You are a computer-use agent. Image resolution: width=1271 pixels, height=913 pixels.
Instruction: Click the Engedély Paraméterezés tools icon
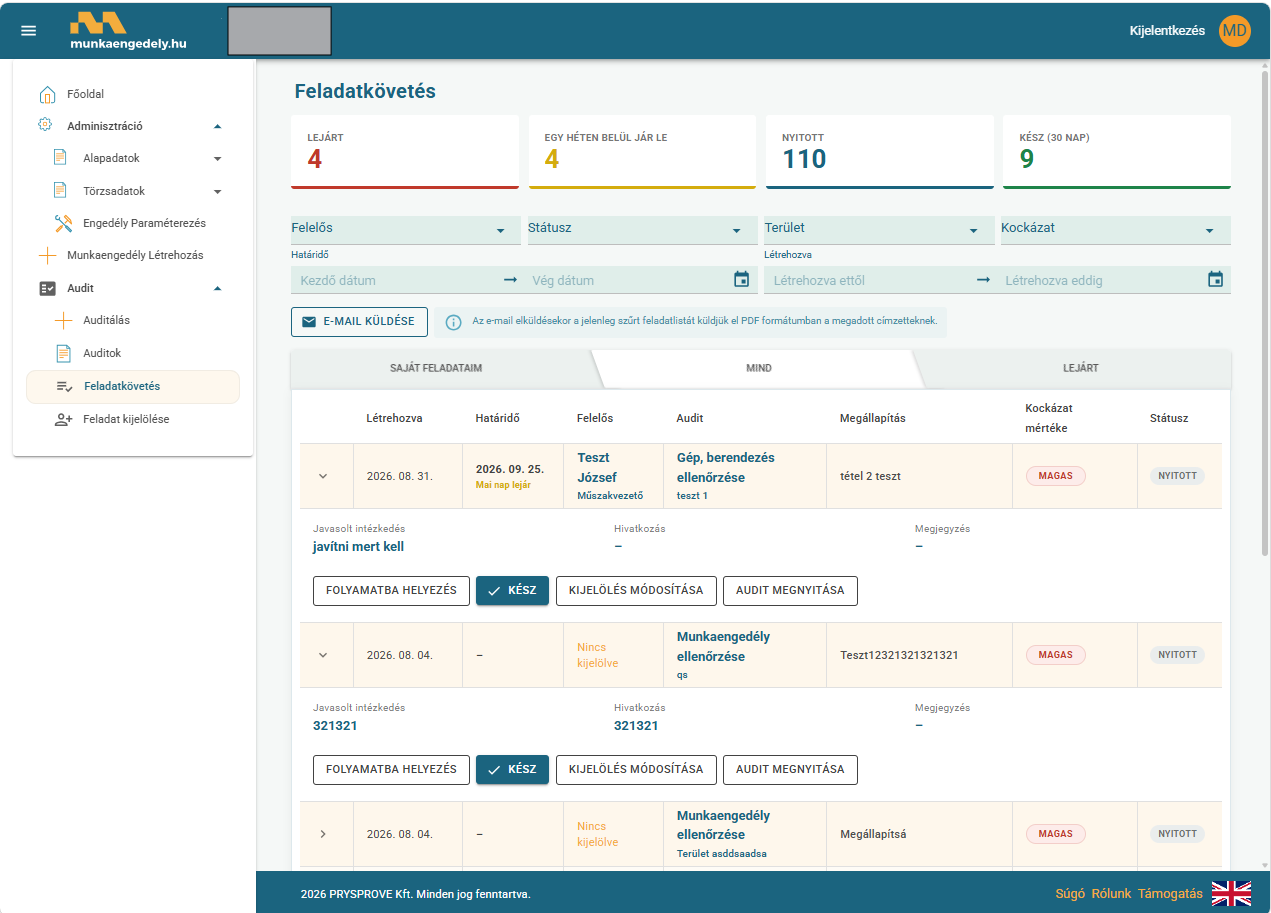63,223
